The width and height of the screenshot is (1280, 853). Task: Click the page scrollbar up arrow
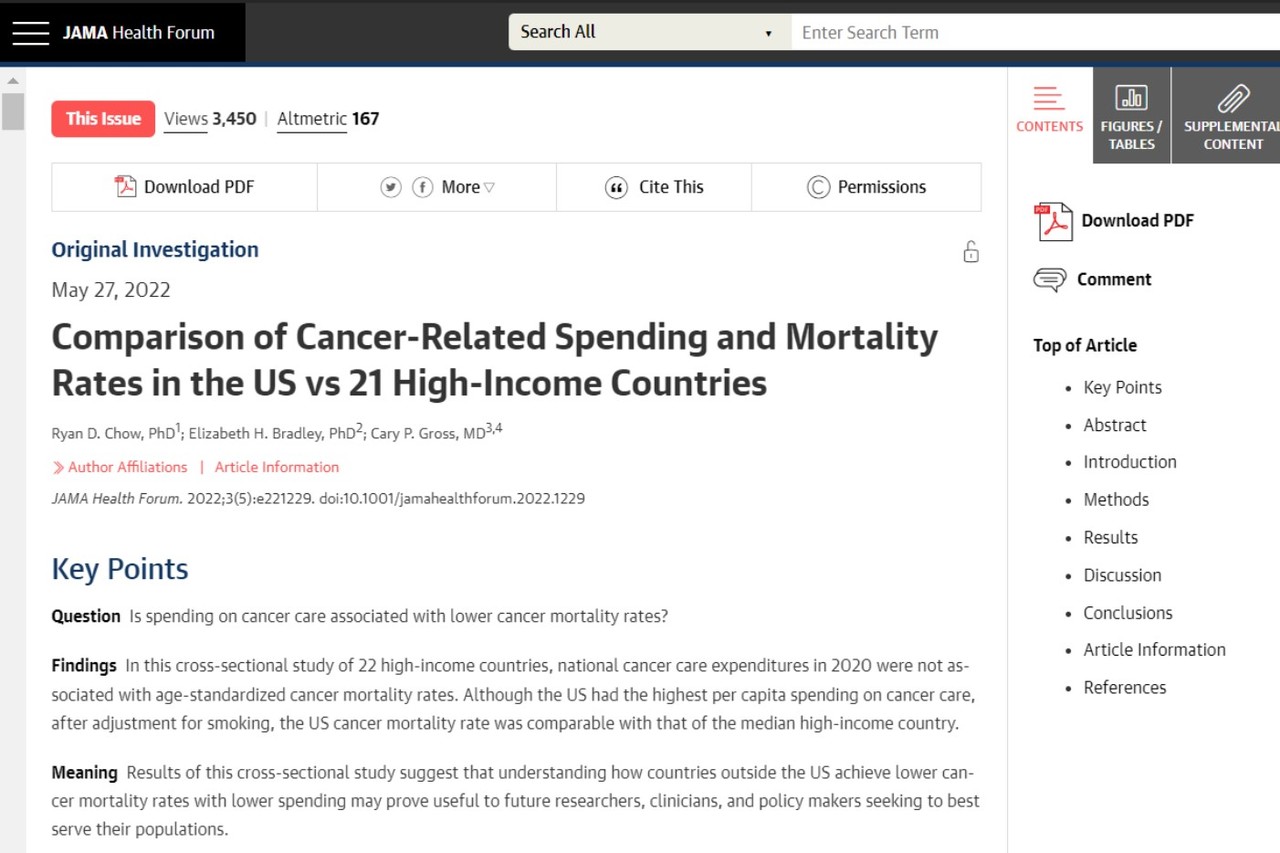point(12,81)
